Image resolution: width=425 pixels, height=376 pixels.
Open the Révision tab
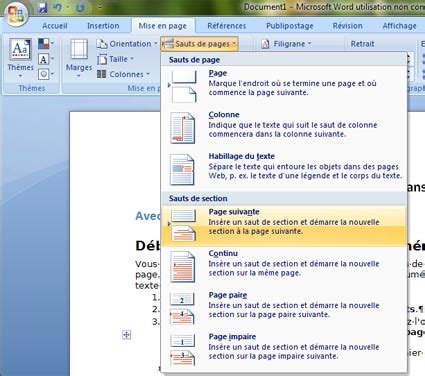coord(347,26)
